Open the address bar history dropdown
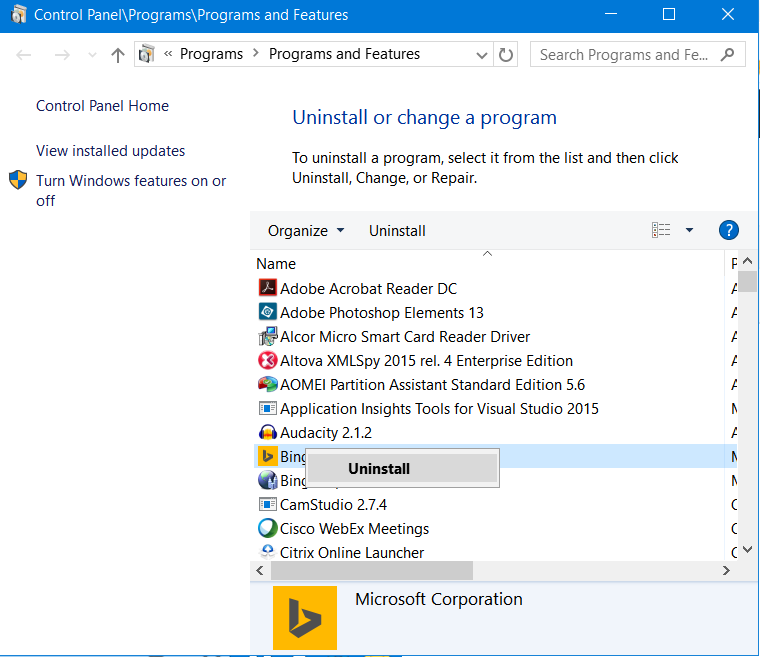This screenshot has height=657, width=760. point(483,55)
